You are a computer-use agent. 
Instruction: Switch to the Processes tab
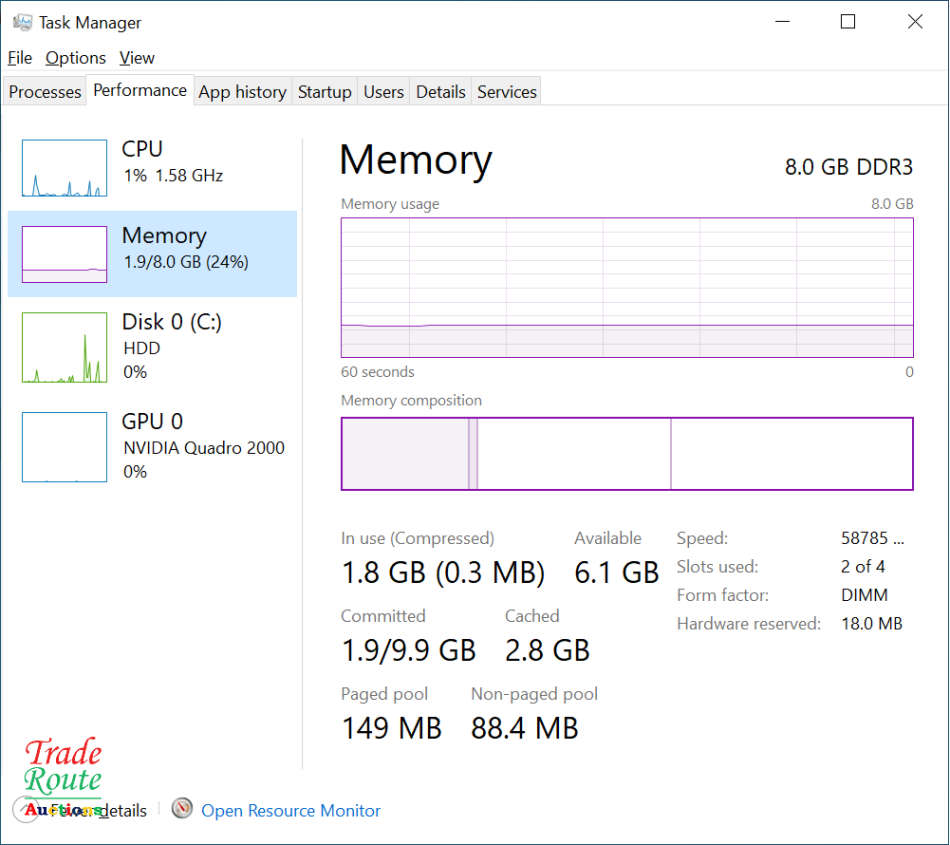(45, 92)
